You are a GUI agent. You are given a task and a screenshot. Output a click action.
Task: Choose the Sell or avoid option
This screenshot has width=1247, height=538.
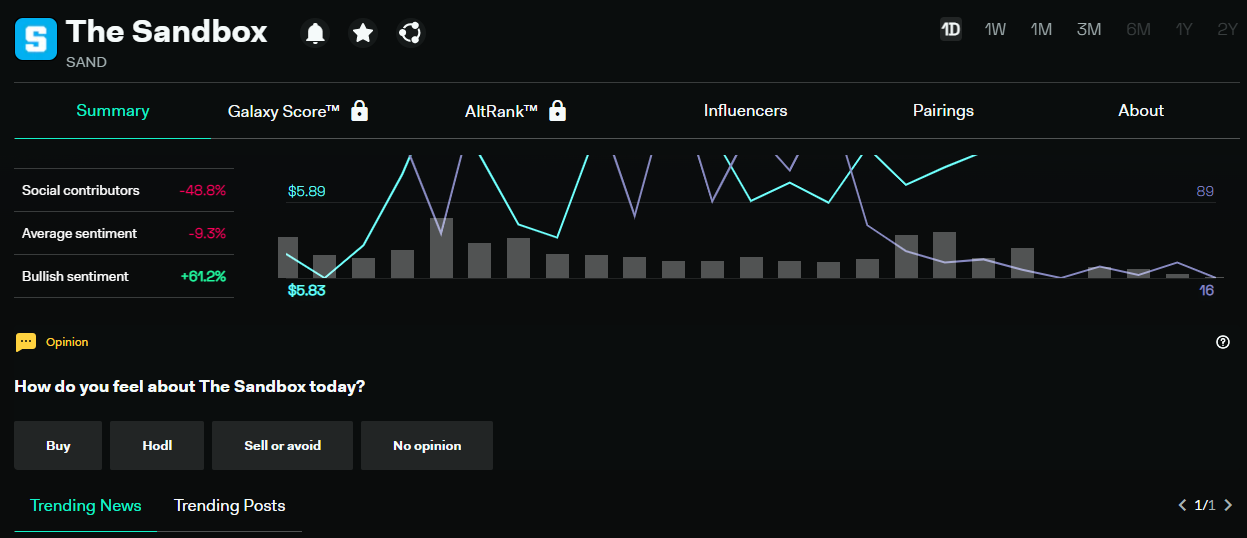282,445
